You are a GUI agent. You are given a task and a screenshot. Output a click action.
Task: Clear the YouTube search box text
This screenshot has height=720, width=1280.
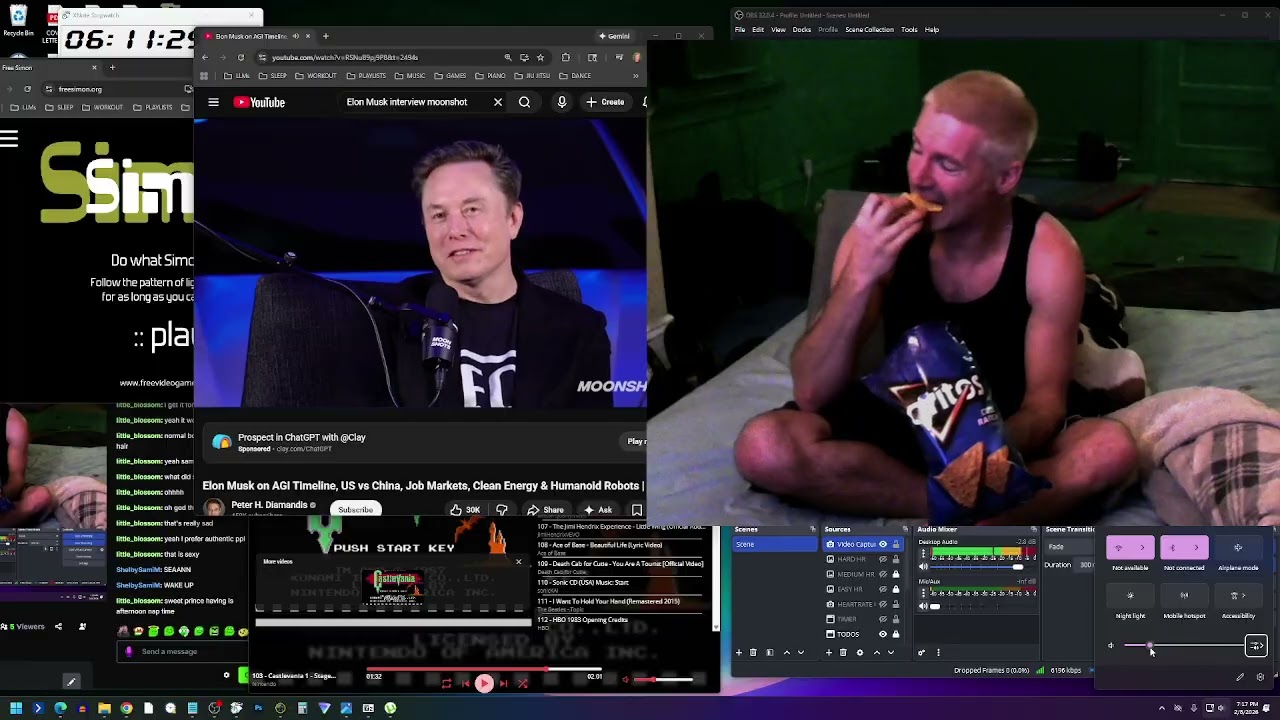497,102
